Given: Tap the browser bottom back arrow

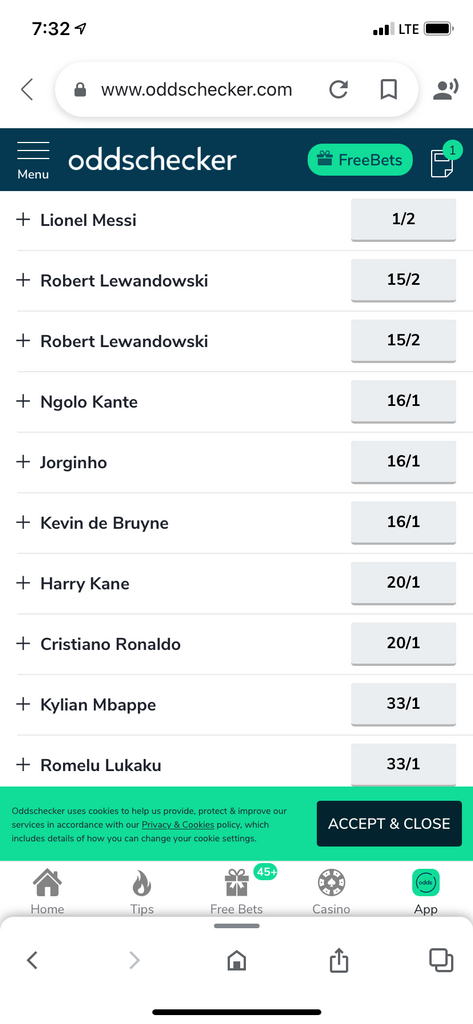Looking at the screenshot, I should pos(32,960).
